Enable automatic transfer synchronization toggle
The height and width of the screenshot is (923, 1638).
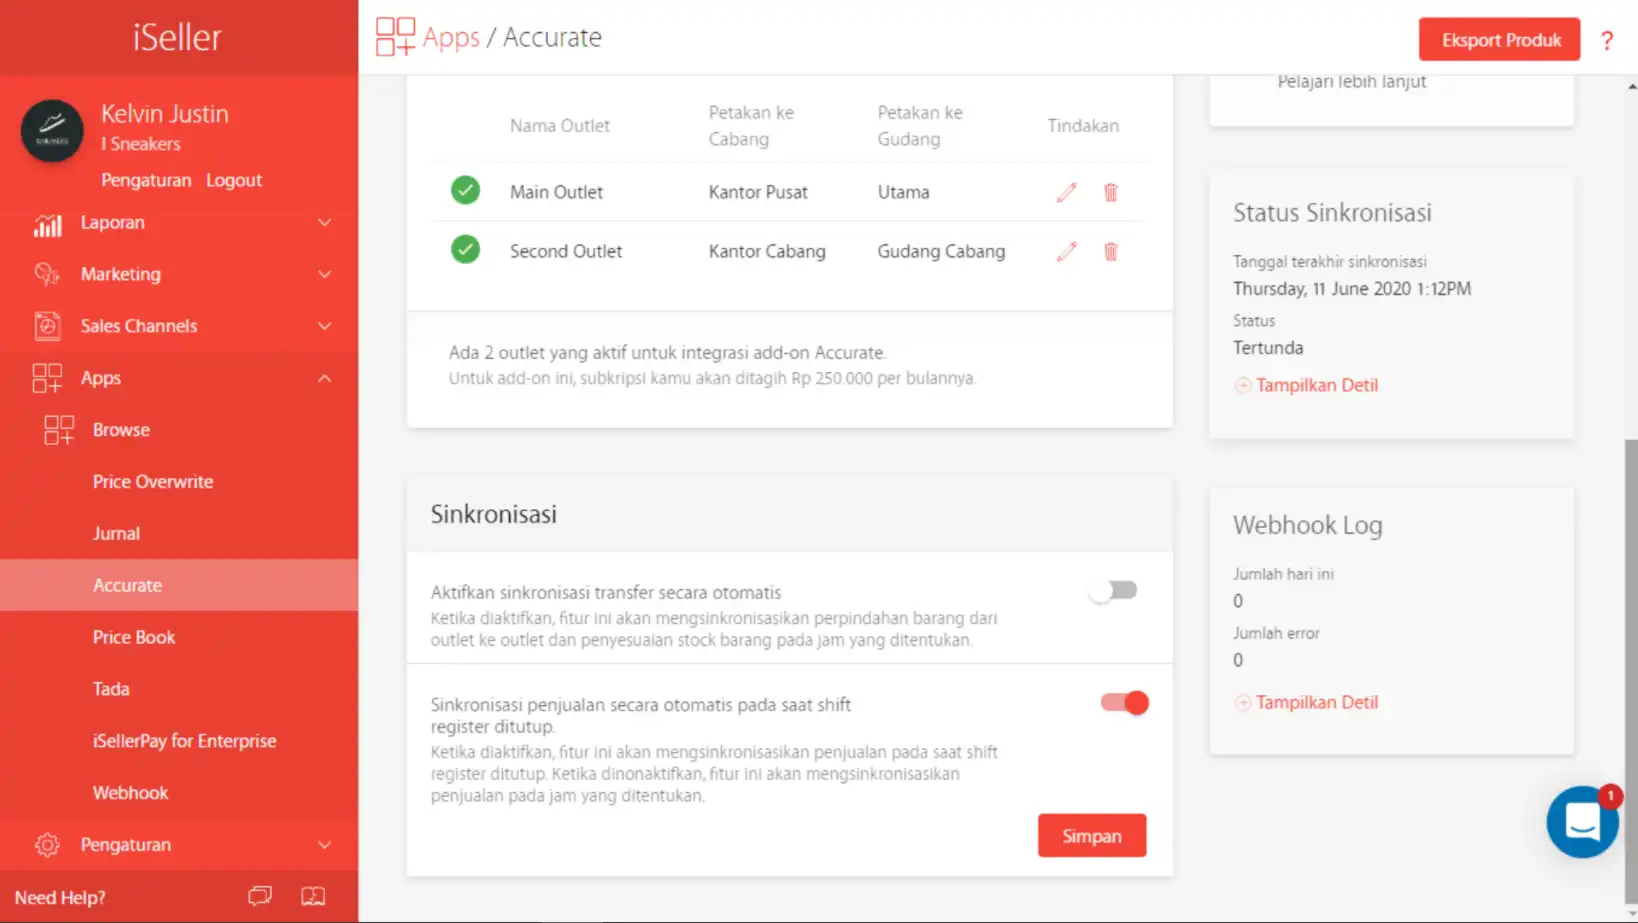1113,591
